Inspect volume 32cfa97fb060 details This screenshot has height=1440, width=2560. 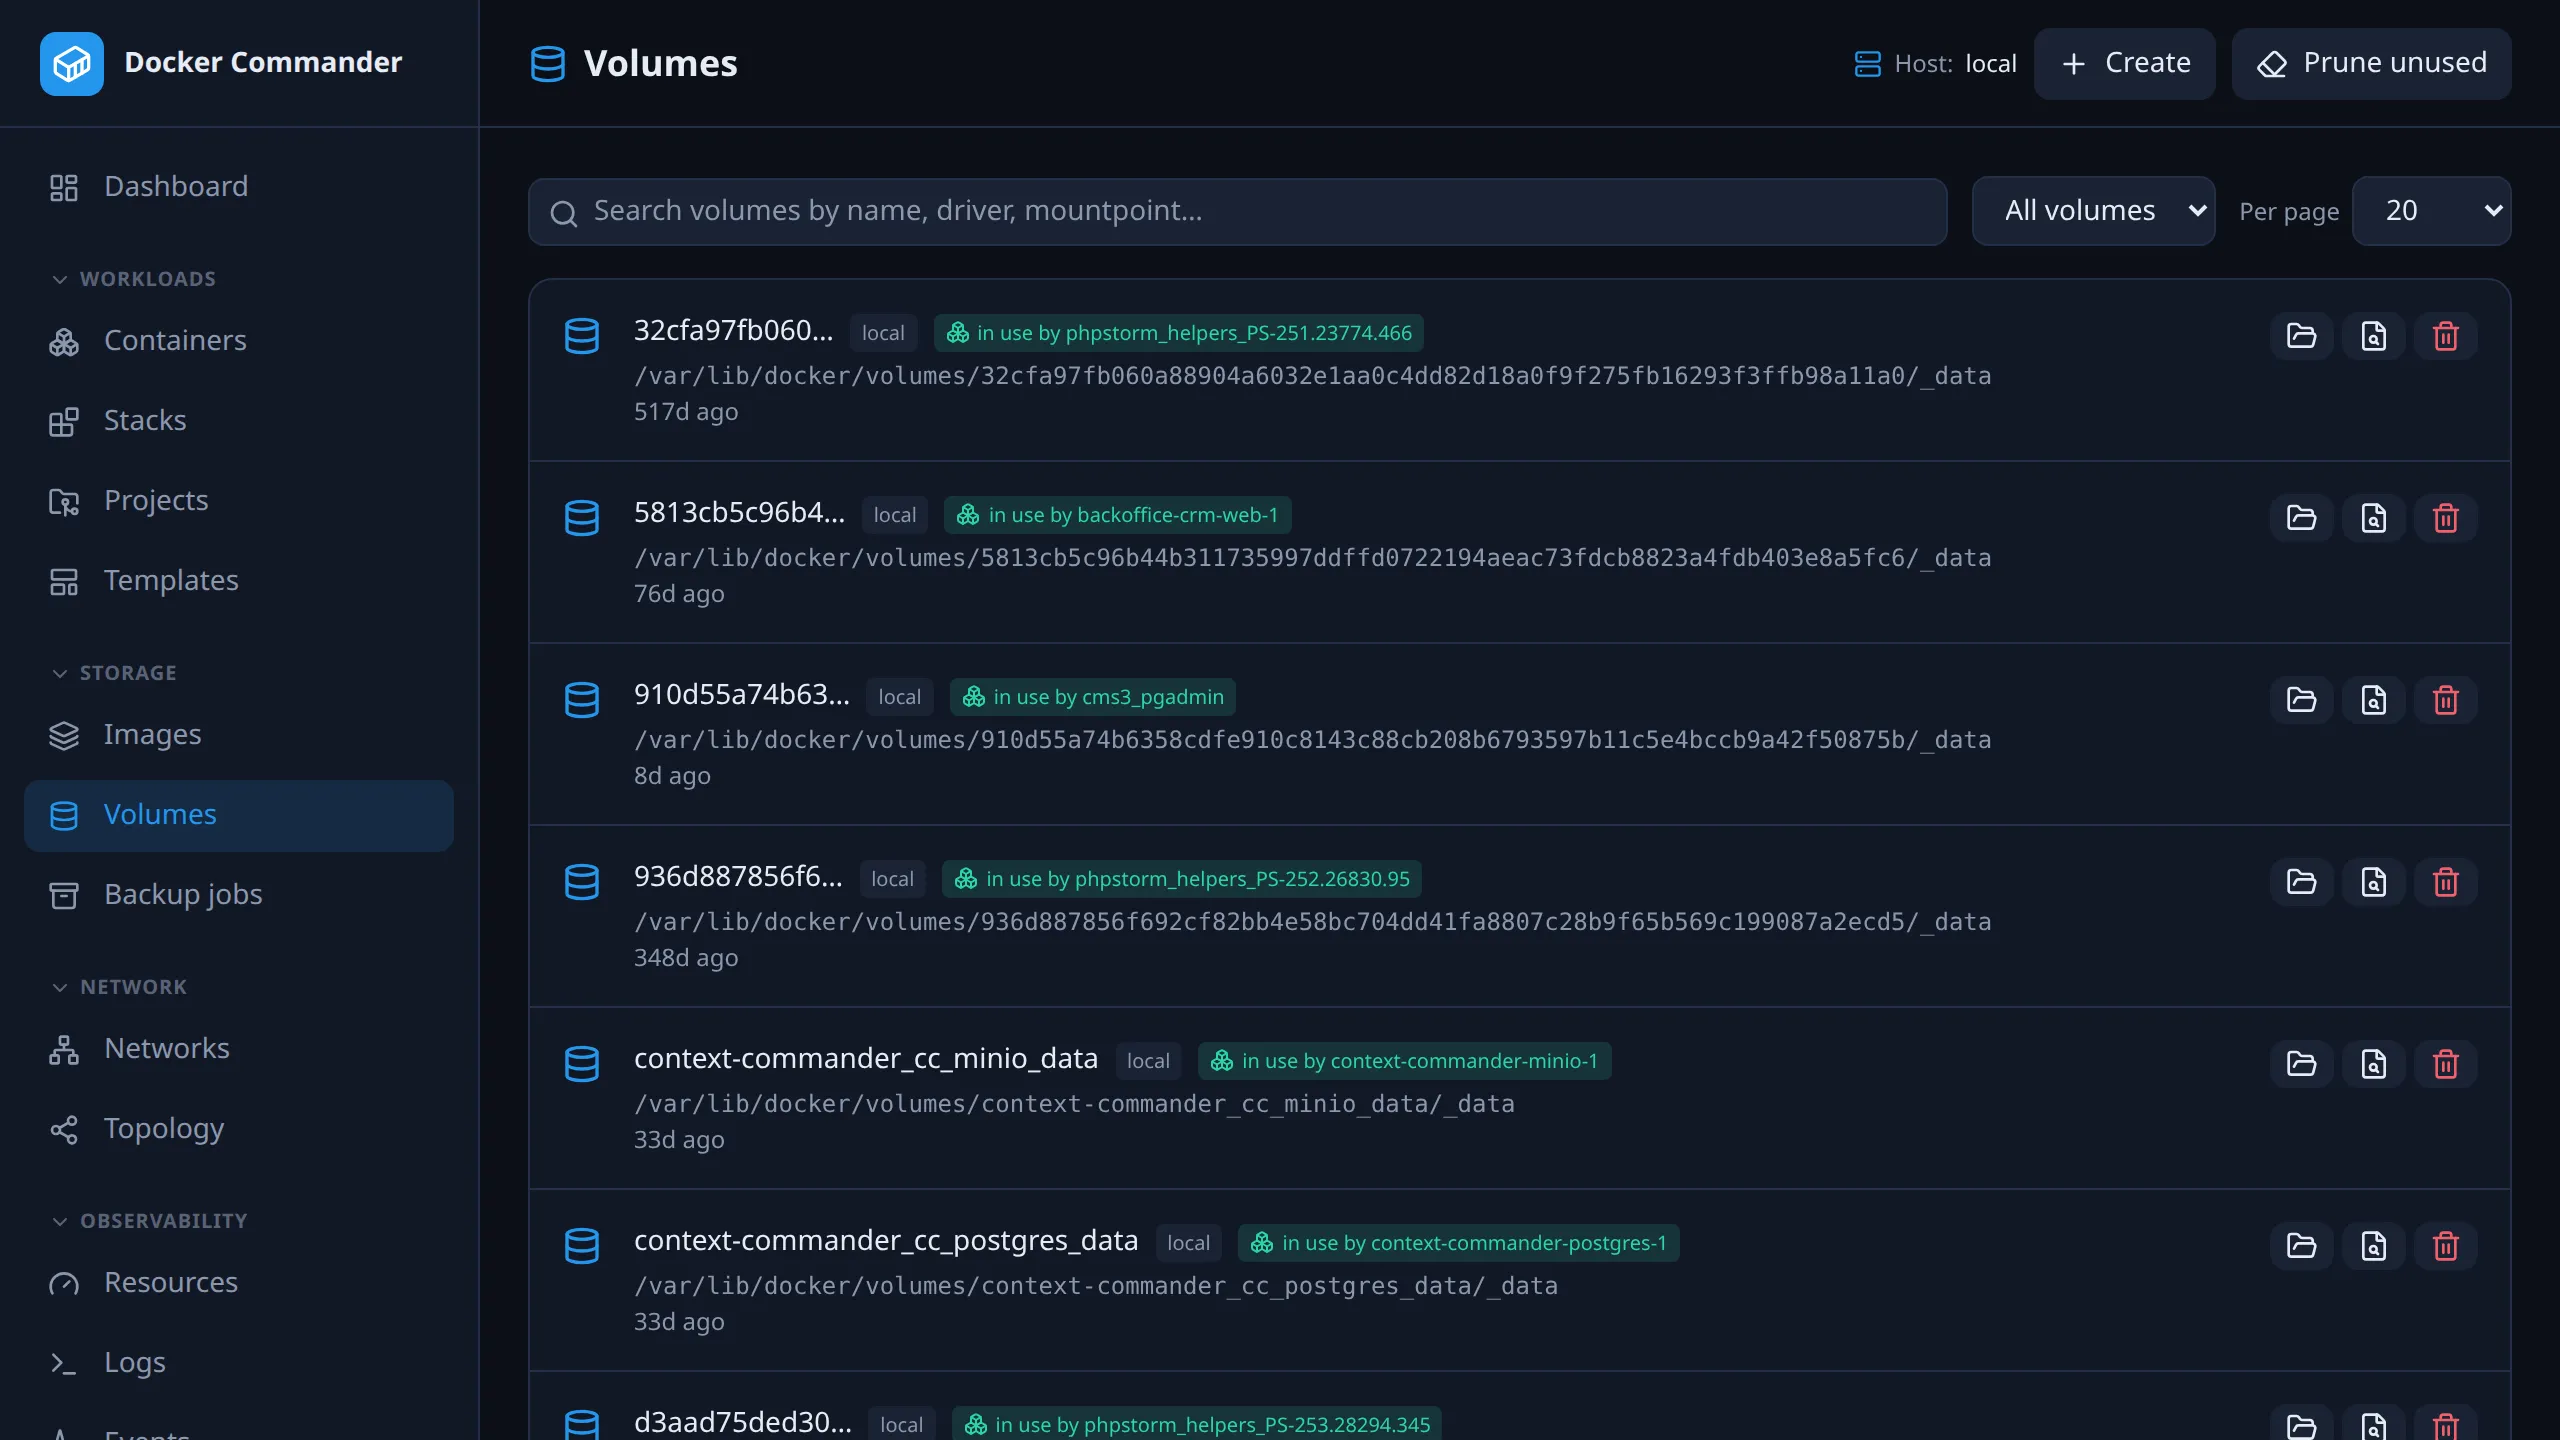pos(2373,336)
